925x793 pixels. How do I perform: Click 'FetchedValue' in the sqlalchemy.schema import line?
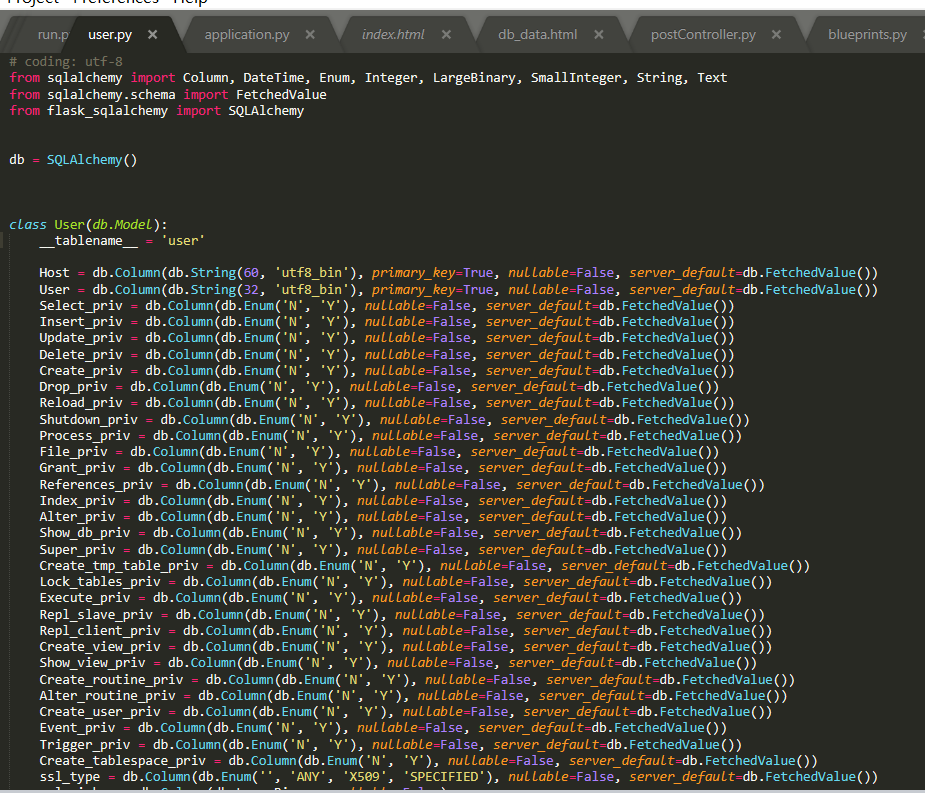pos(281,94)
